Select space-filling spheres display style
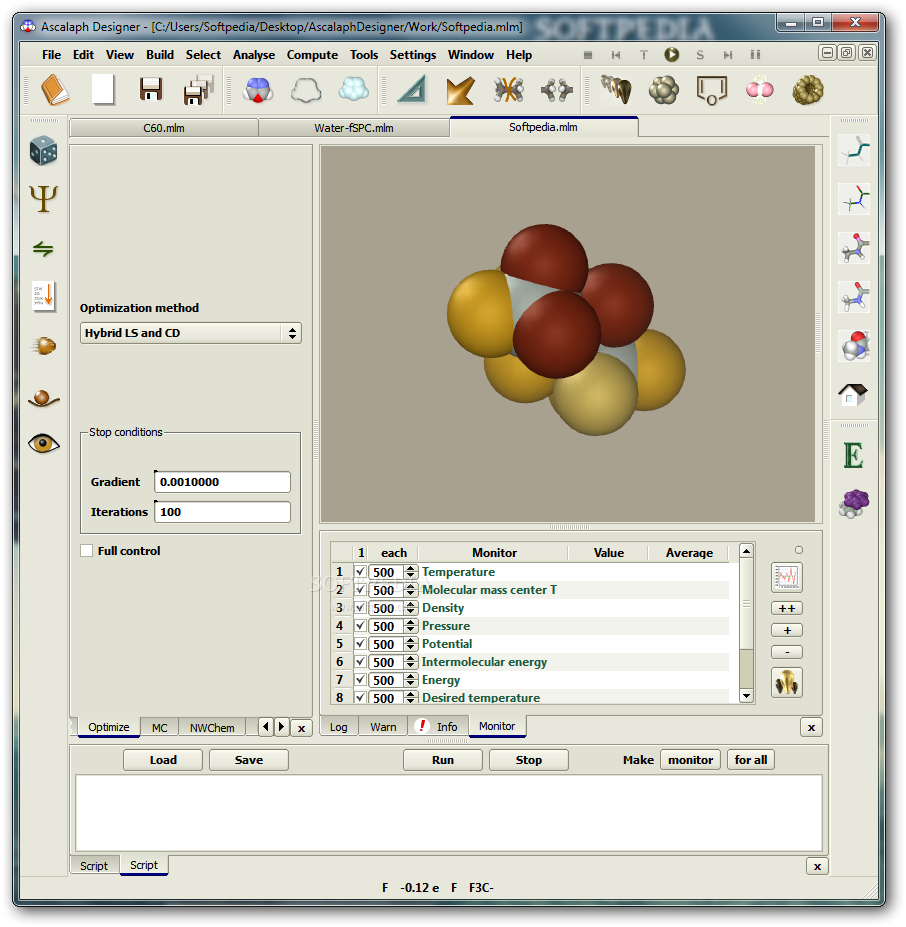Image resolution: width=906 pixels, height=927 pixels. click(x=854, y=345)
